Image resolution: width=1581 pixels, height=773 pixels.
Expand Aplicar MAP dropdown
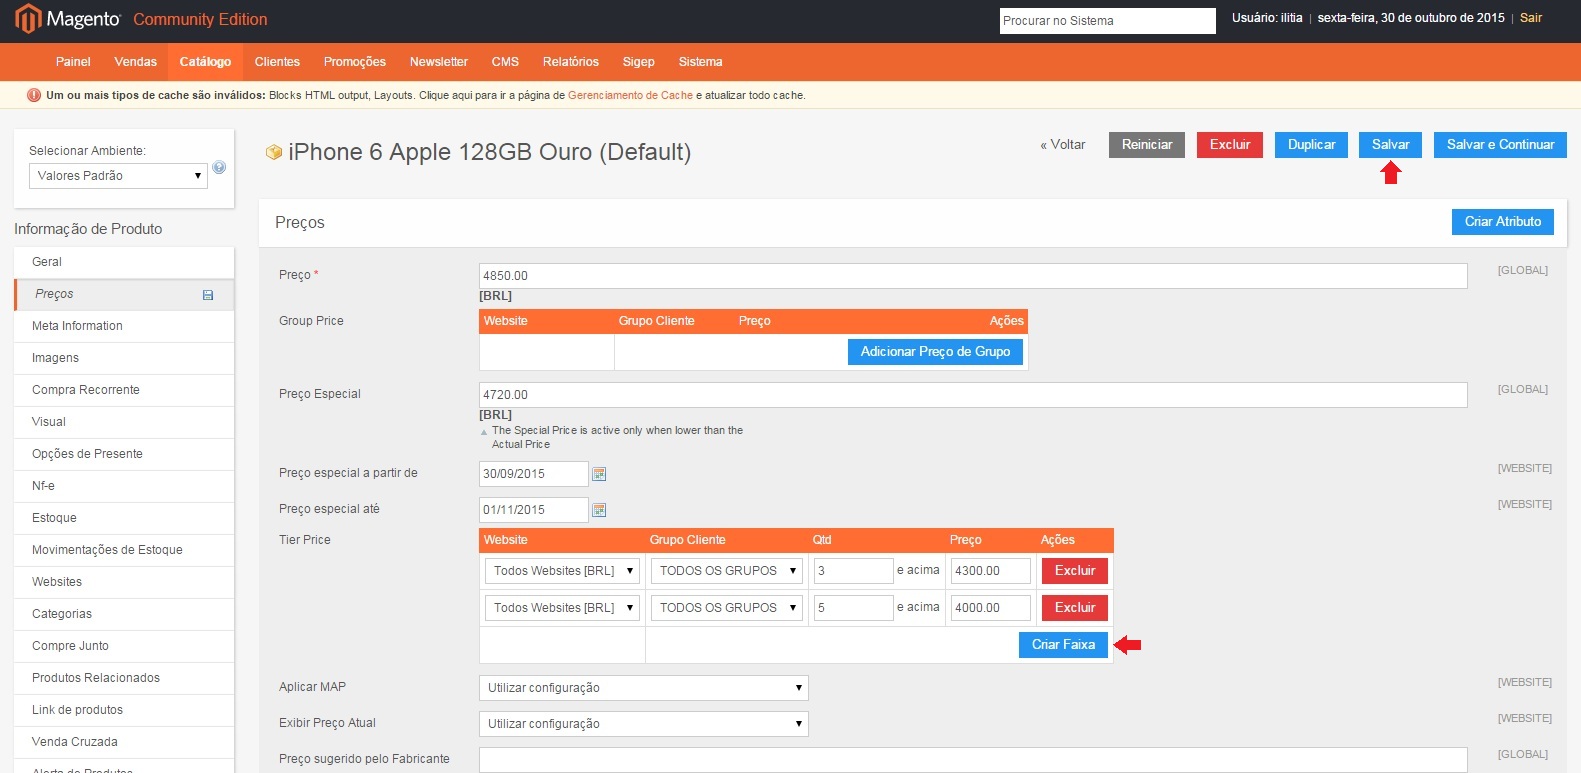pyautogui.click(x=644, y=688)
